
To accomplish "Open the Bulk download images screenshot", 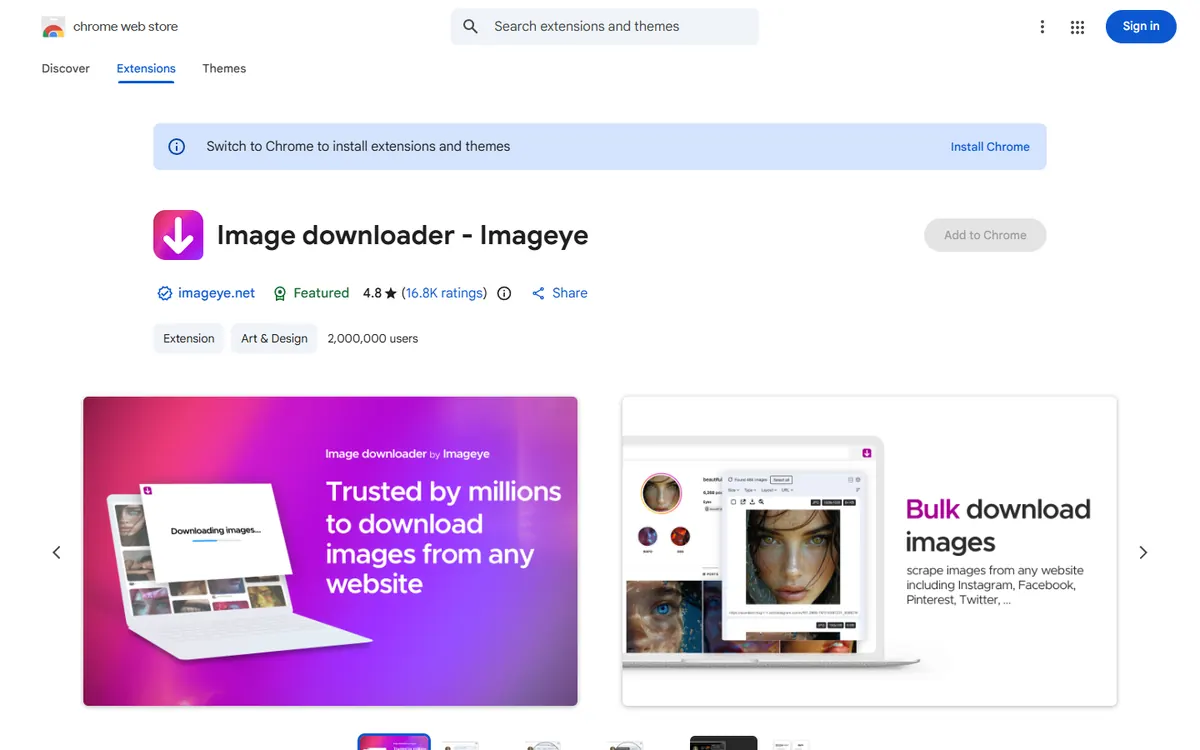I will coord(869,552).
